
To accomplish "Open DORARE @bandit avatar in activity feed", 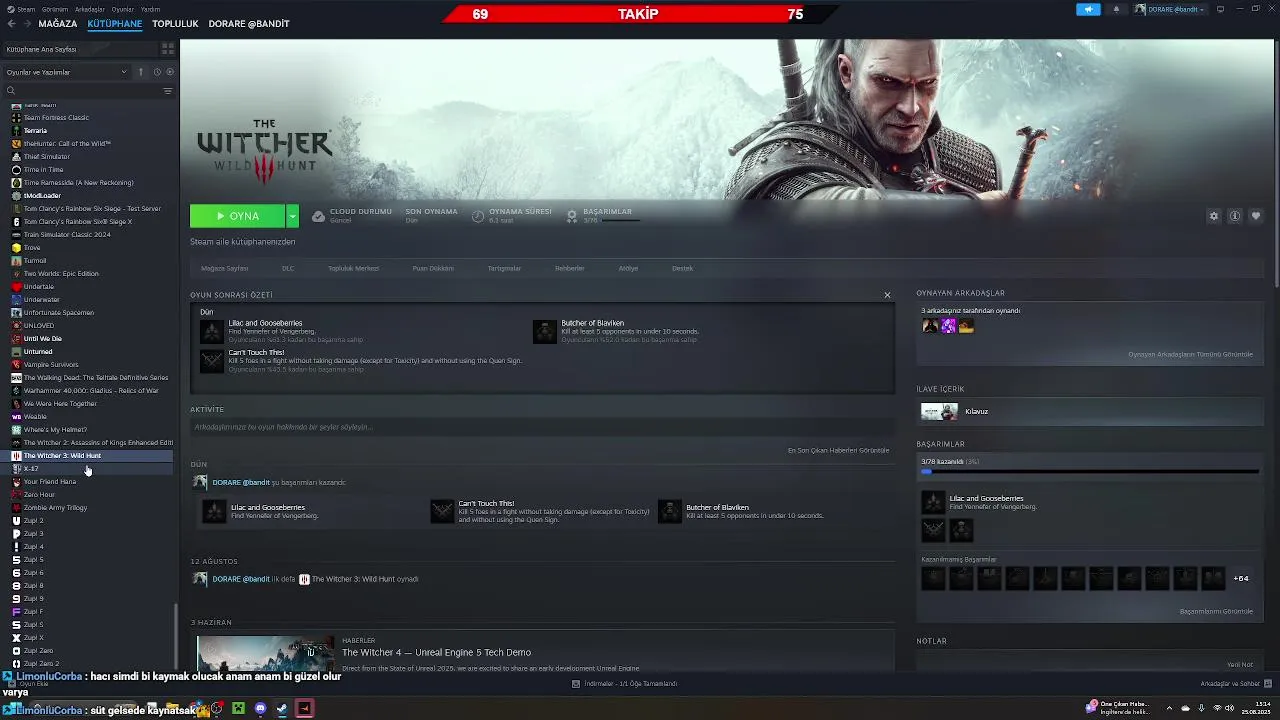I will click(200, 482).
